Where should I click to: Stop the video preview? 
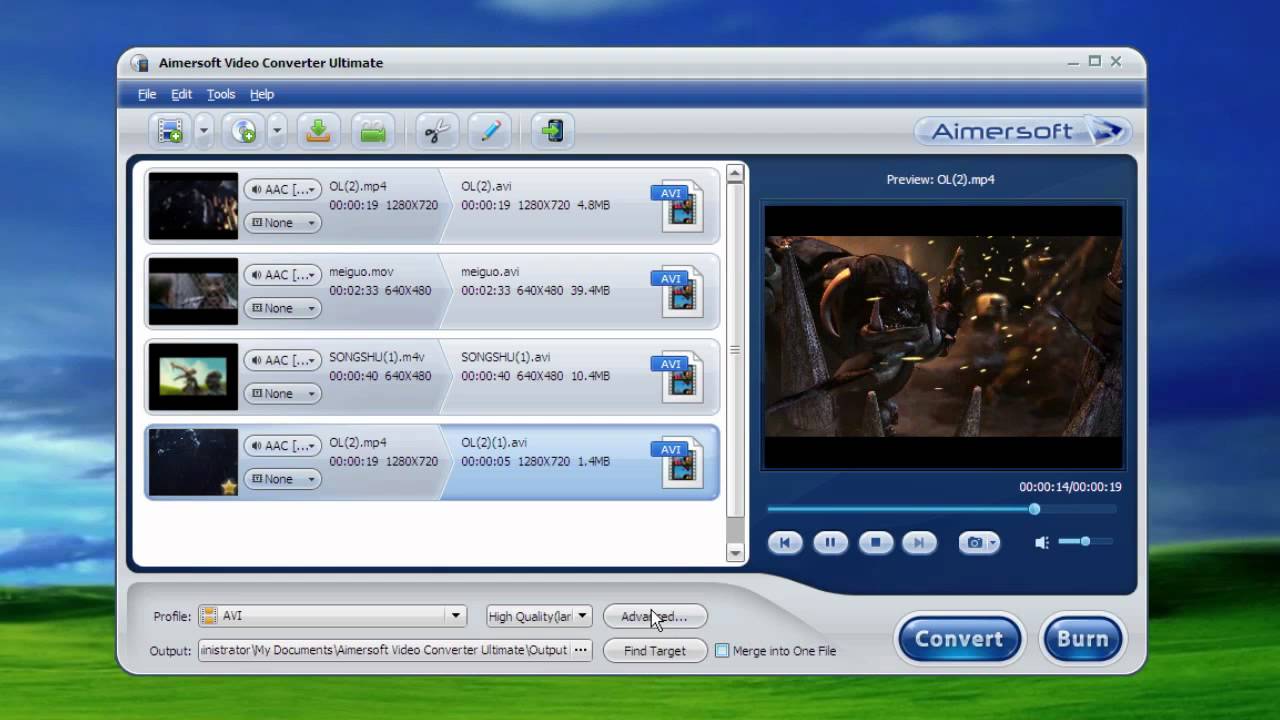click(x=875, y=543)
